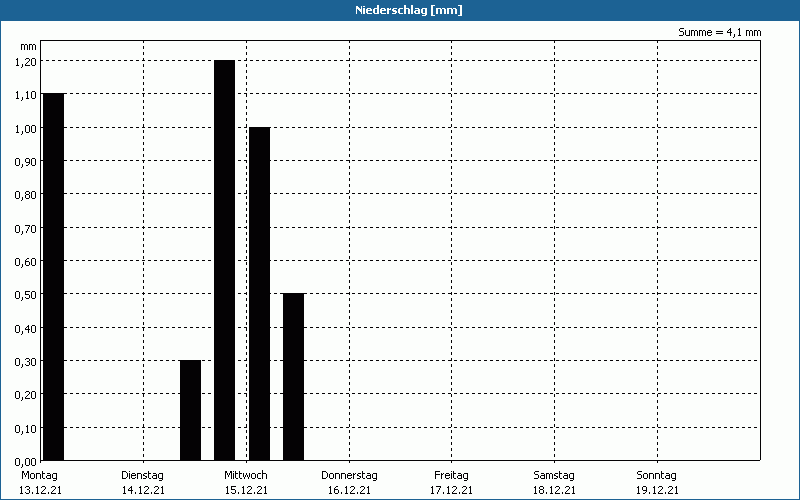
Task: Click the Niederschlag [mm] chart title
Action: [x=409, y=10]
